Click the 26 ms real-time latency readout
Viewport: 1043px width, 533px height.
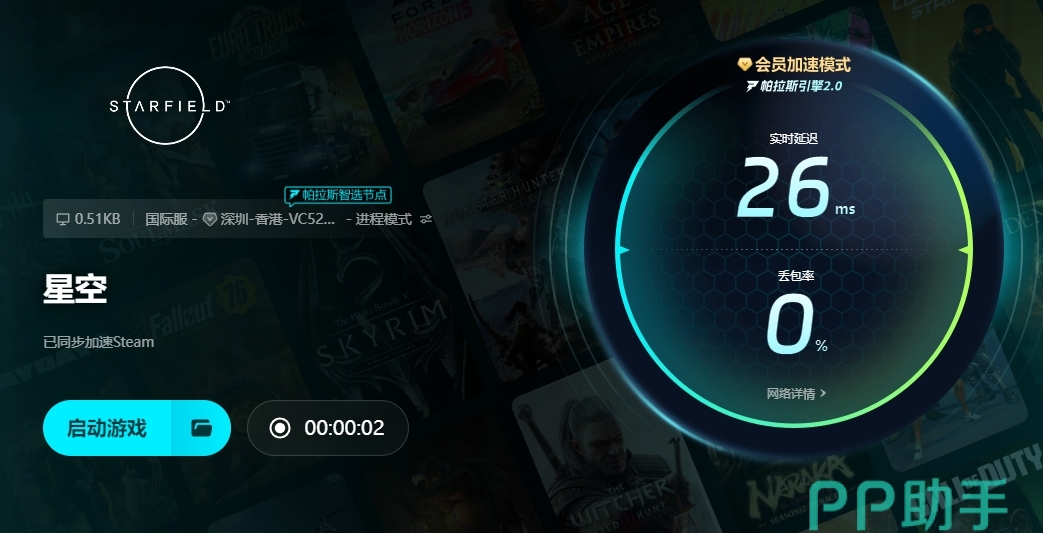(x=795, y=188)
